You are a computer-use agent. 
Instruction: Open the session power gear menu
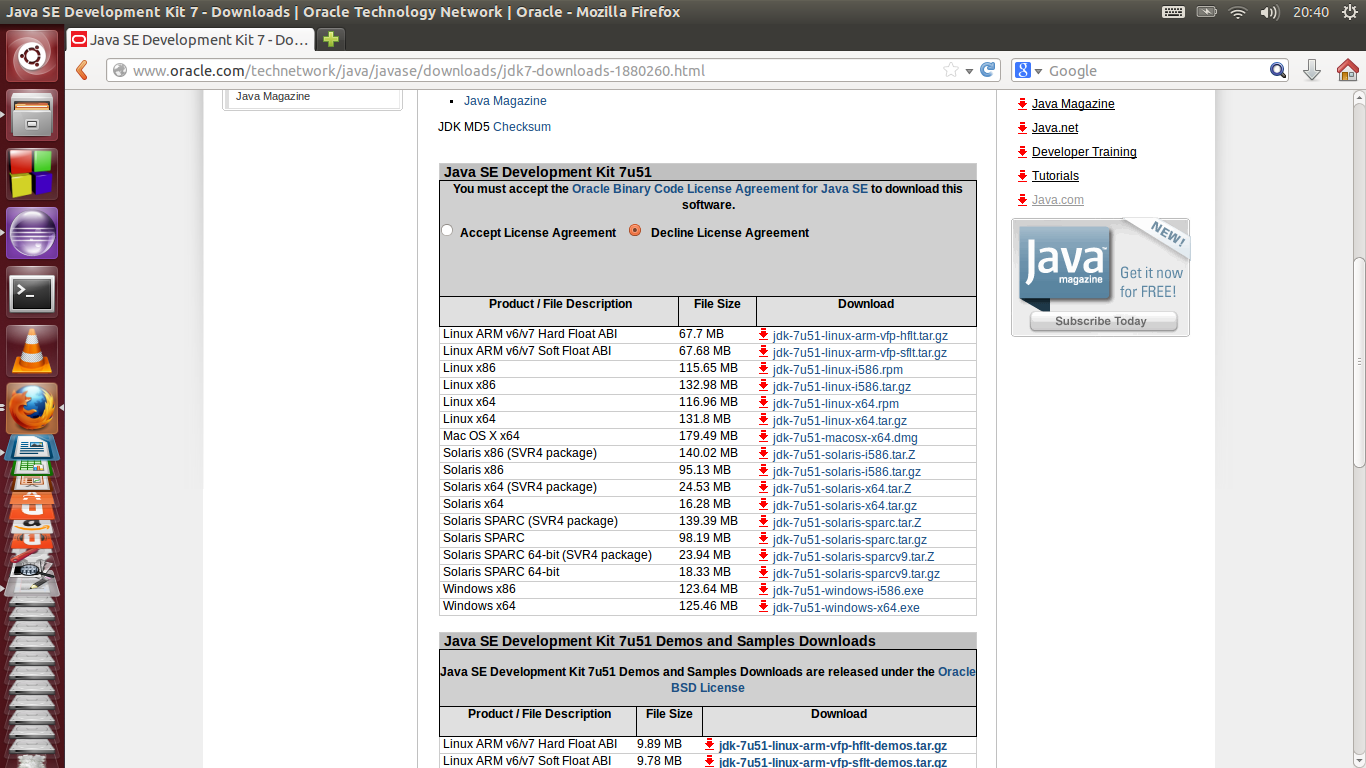tap(1348, 12)
